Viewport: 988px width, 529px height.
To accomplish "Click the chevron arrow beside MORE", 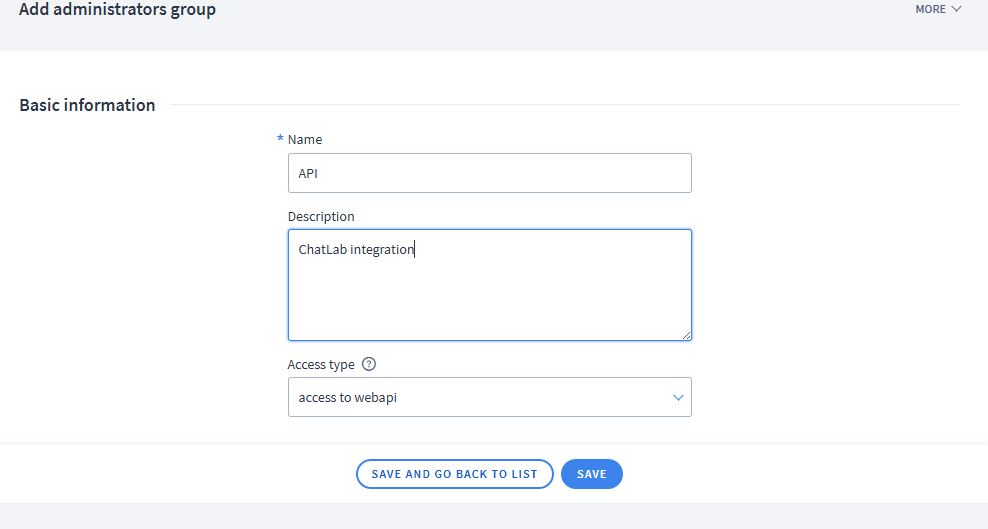I will tap(956, 9).
